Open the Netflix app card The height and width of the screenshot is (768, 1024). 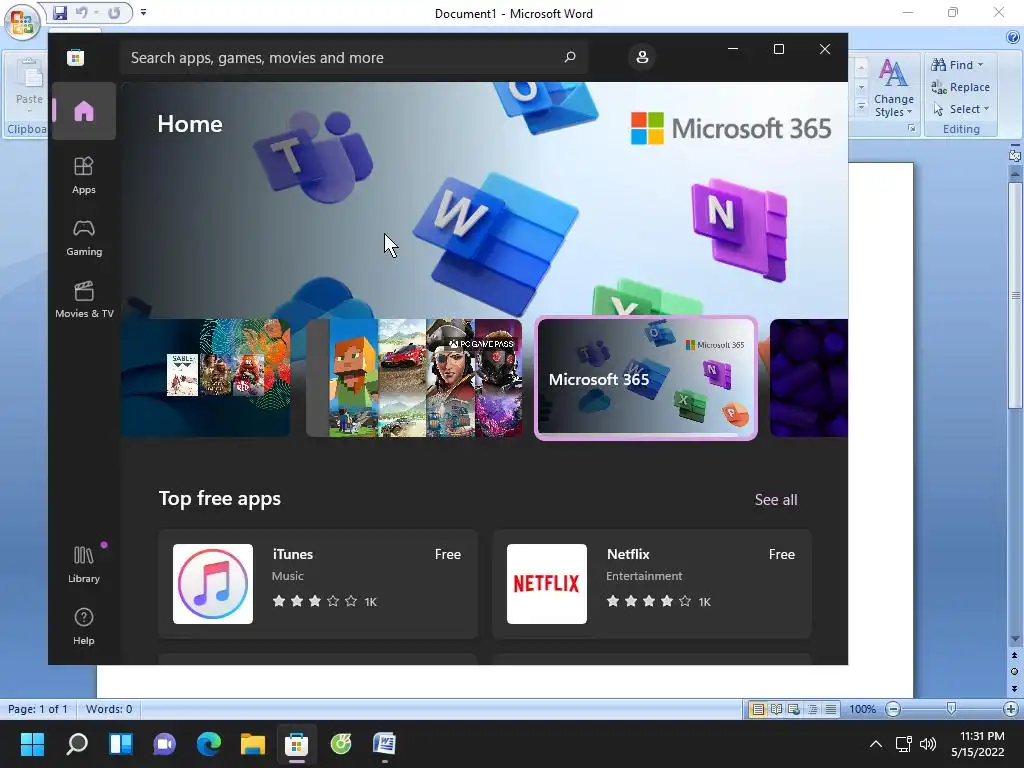coord(652,584)
